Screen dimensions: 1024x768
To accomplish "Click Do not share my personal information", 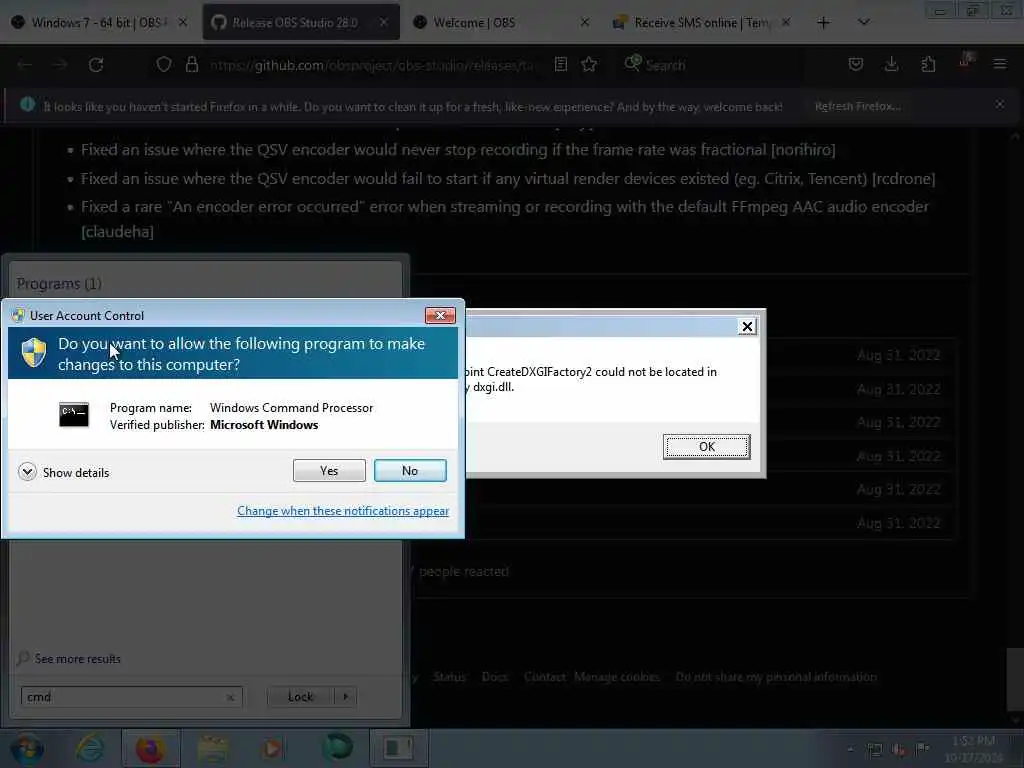I will [776, 677].
